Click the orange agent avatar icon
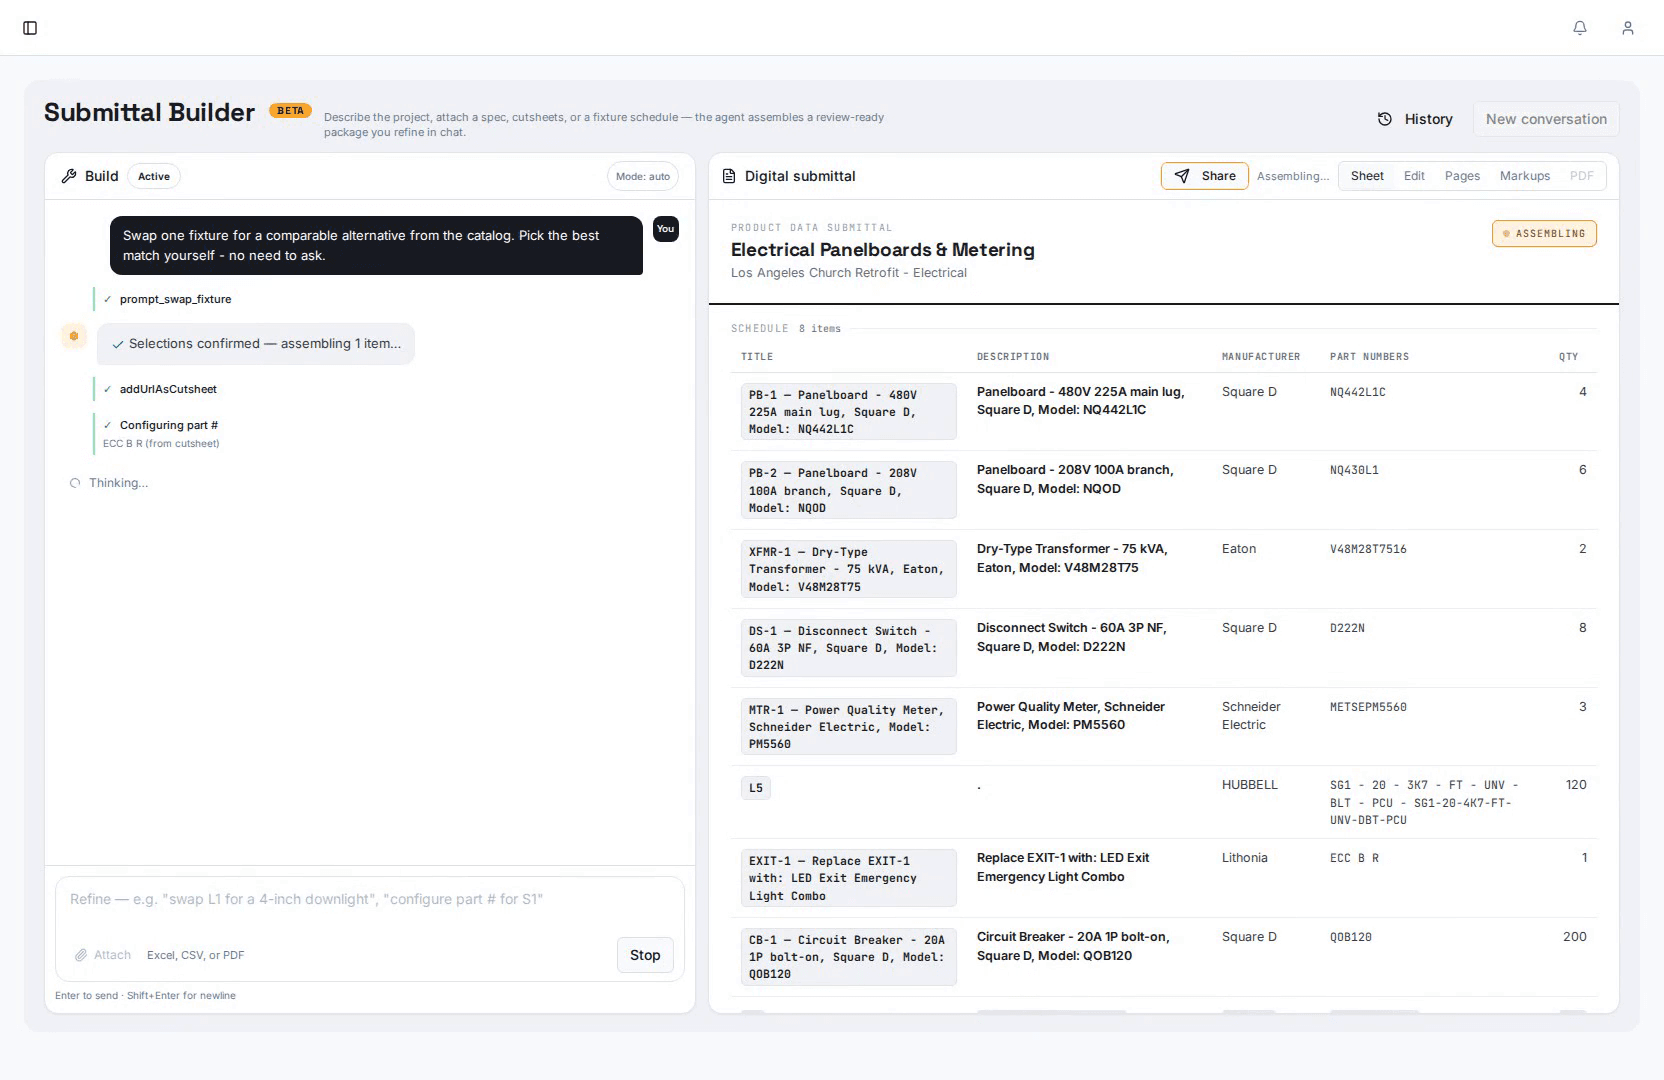 (74, 336)
